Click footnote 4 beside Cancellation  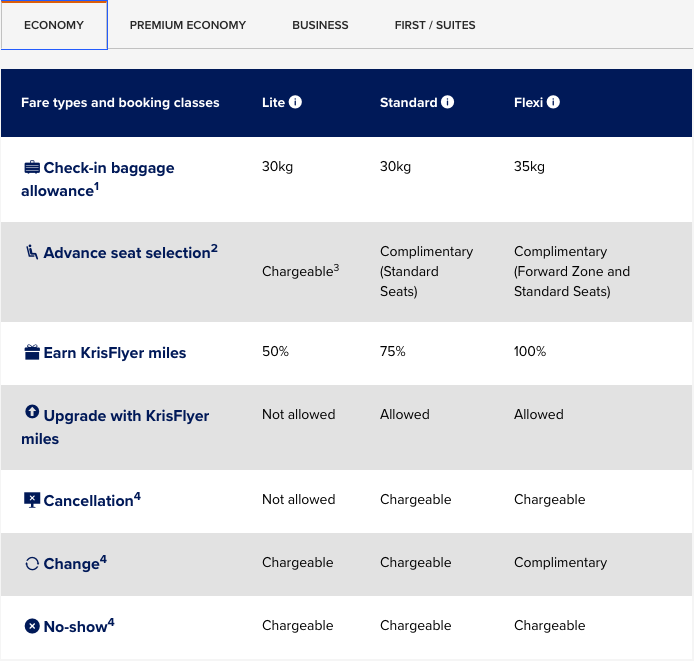click(137, 494)
